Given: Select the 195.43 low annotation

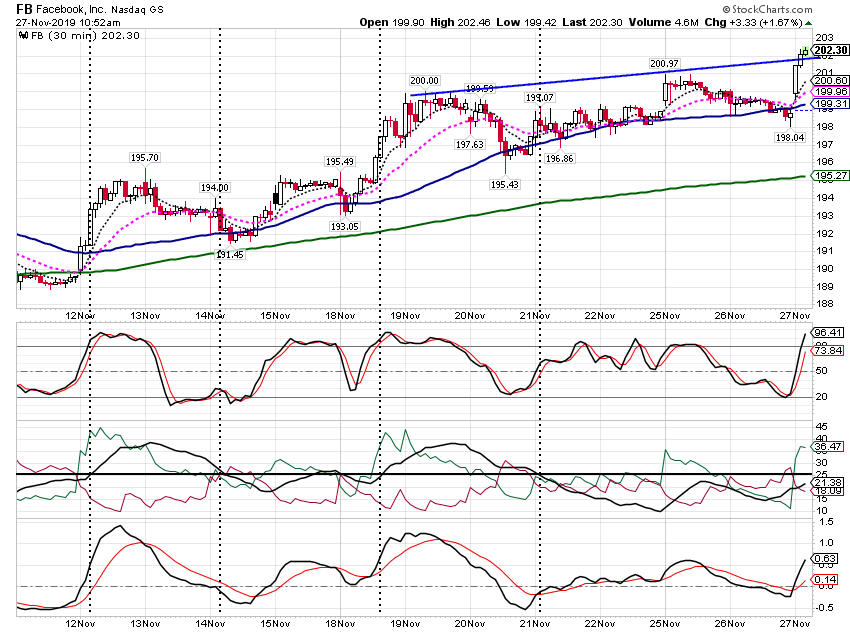Looking at the screenshot, I should tap(505, 185).
